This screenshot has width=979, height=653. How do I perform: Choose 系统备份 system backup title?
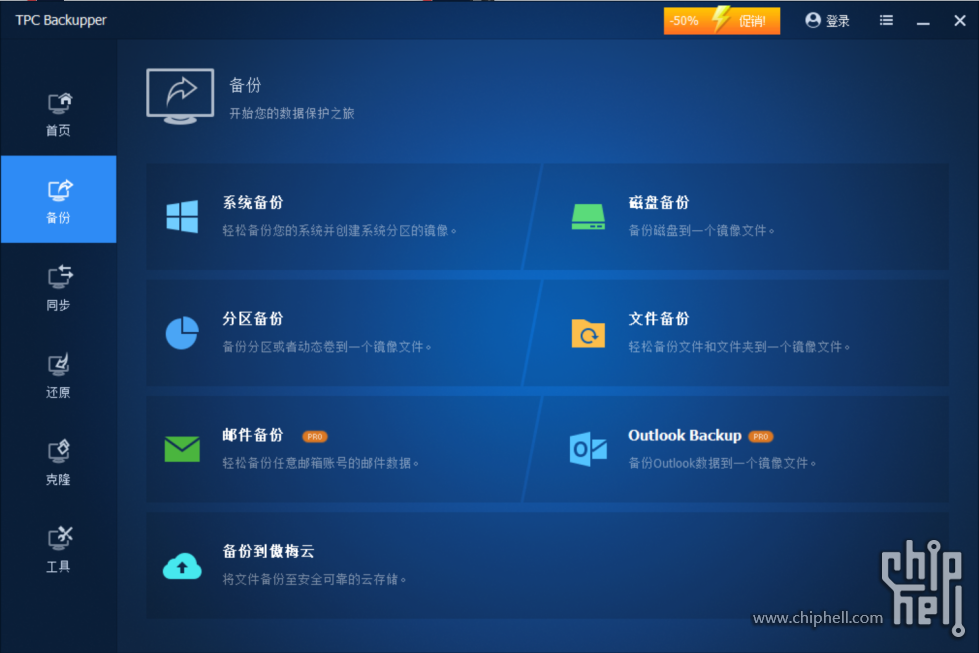[253, 202]
